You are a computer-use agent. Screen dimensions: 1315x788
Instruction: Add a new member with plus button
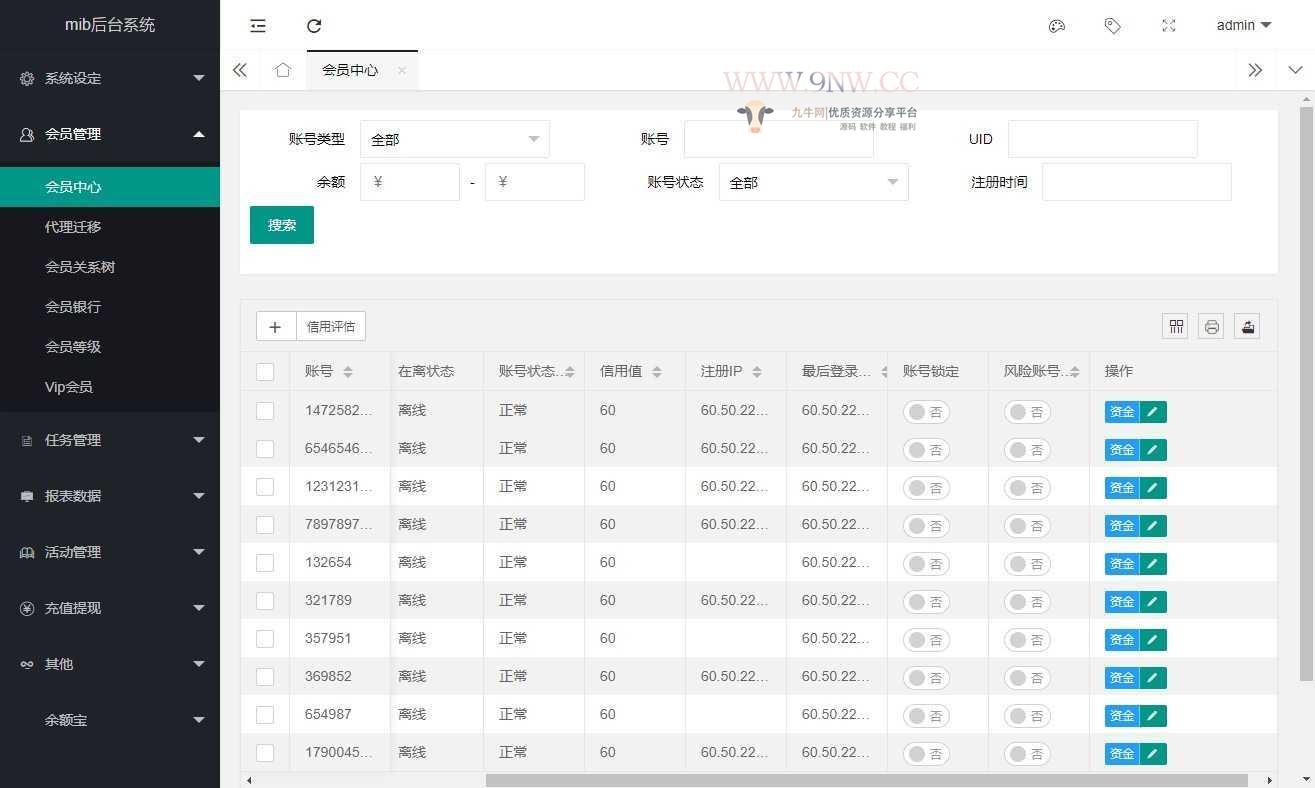tap(276, 326)
